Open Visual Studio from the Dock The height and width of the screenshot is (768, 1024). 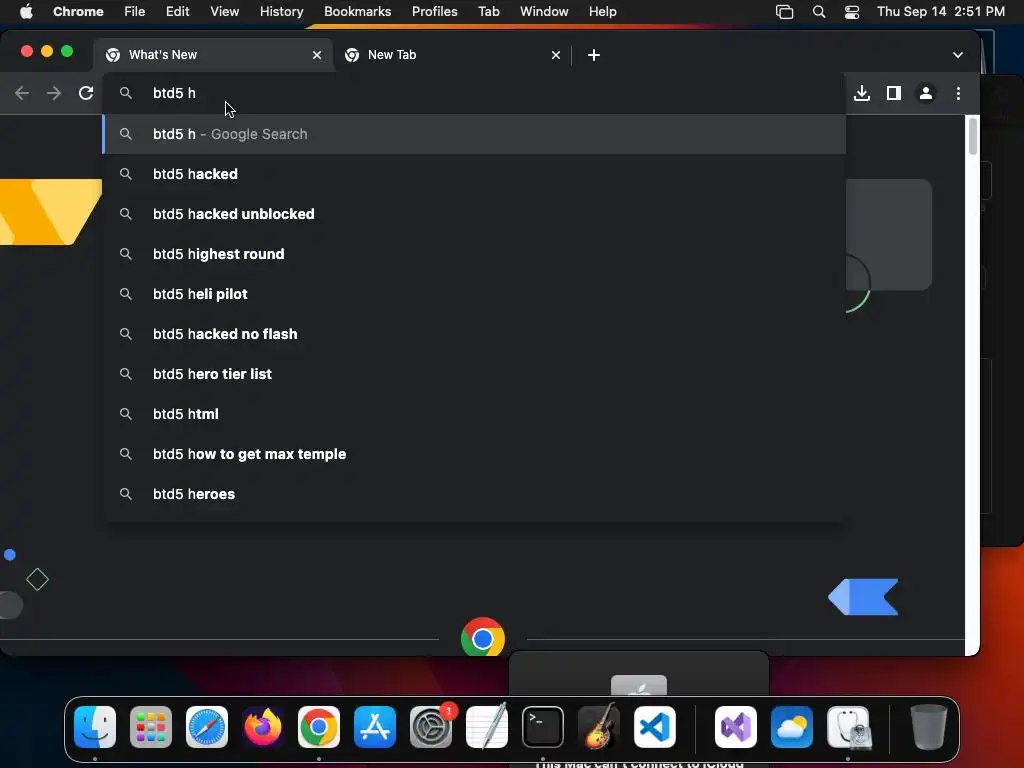click(736, 726)
